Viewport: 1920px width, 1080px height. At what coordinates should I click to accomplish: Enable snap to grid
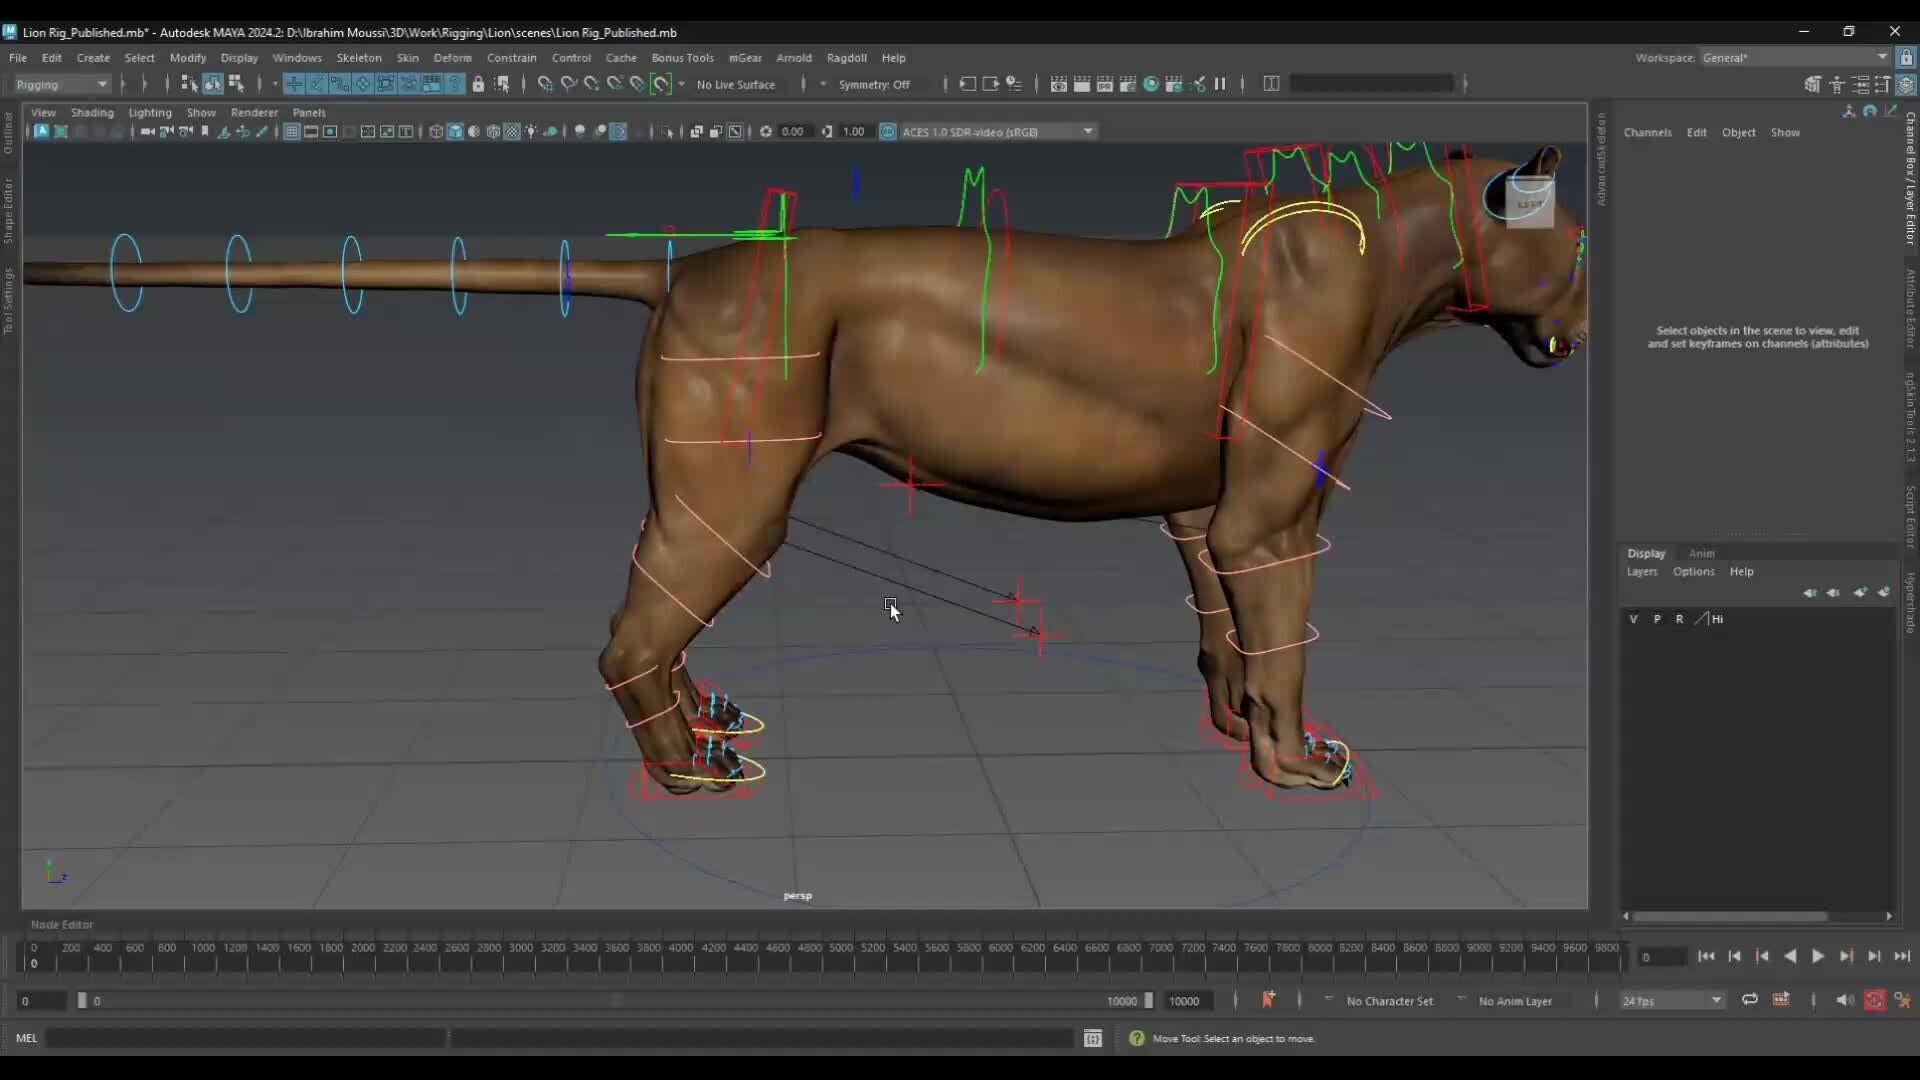click(545, 84)
